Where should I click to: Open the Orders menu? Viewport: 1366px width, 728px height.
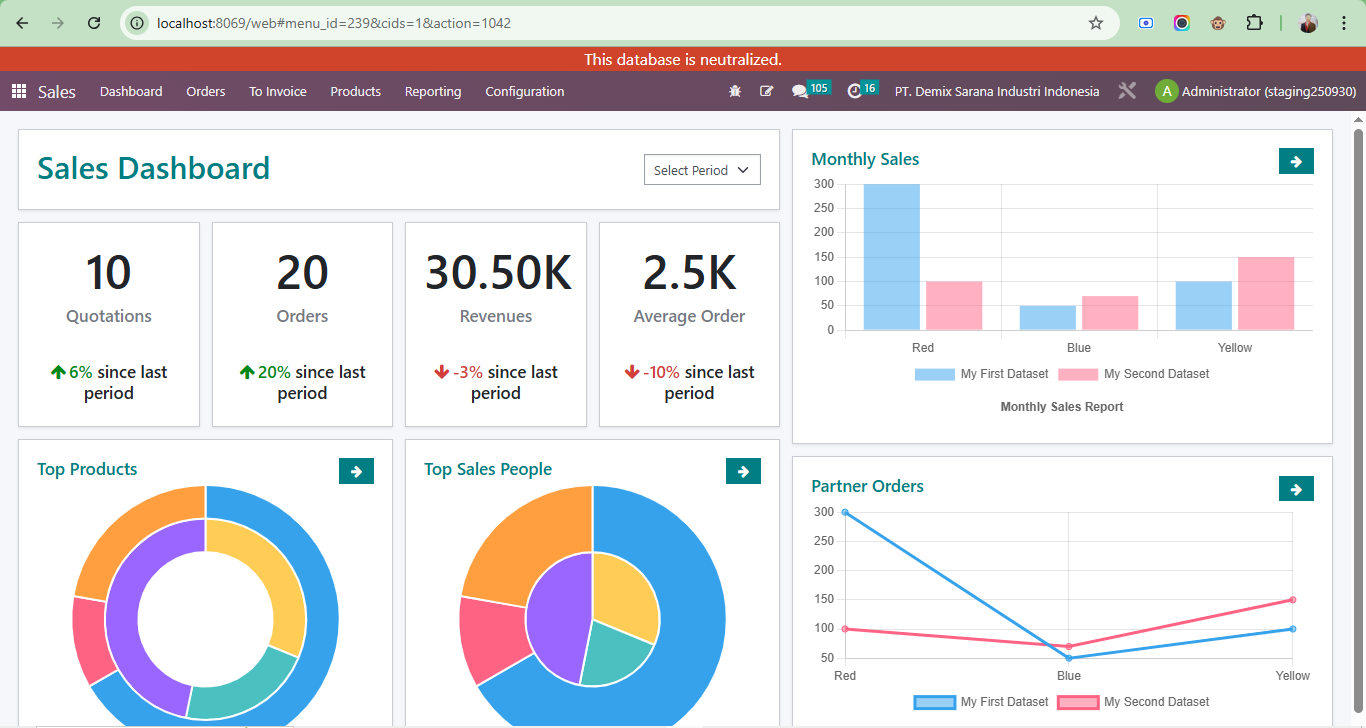click(206, 91)
